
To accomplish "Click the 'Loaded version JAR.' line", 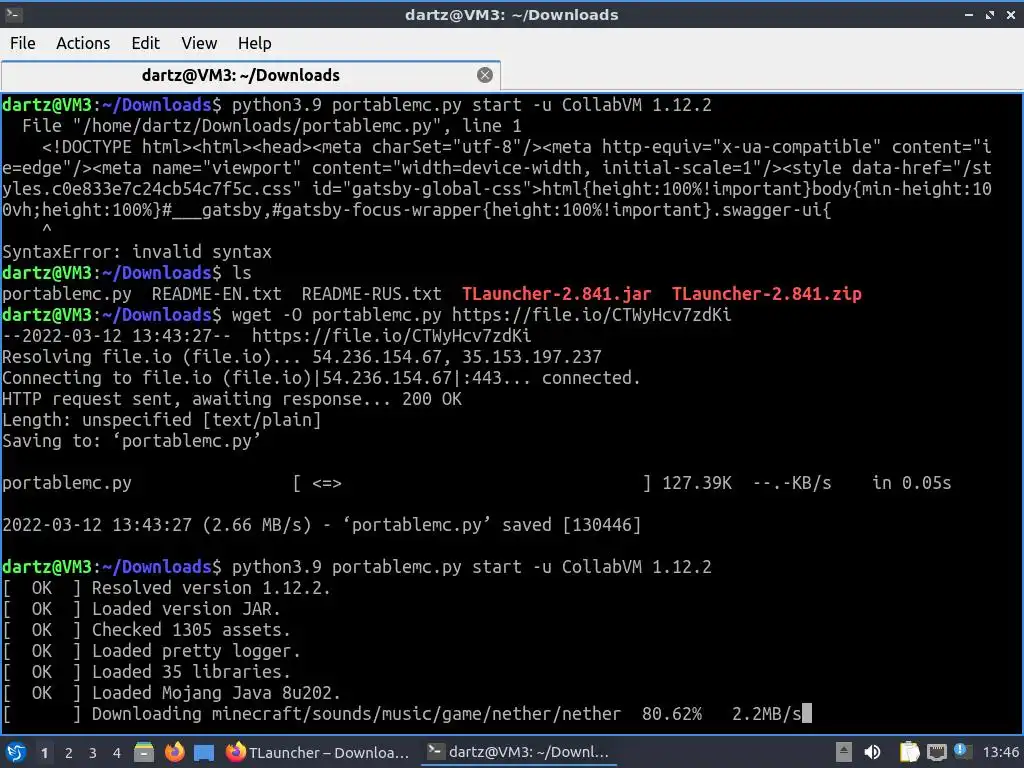I will [x=186, y=609].
